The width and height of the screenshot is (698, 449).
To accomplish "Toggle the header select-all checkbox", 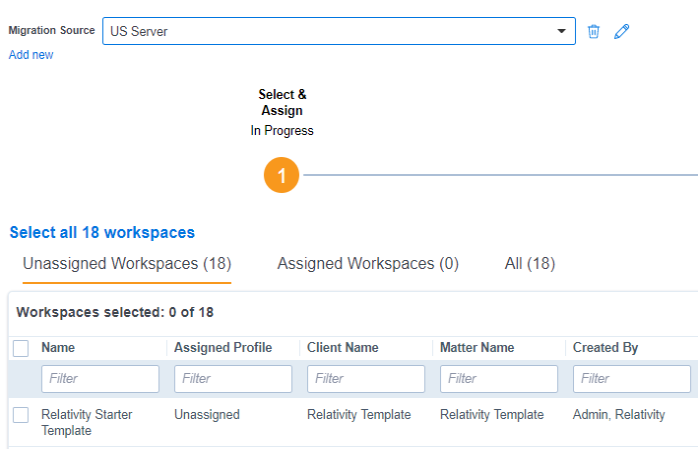I will (x=21, y=348).
